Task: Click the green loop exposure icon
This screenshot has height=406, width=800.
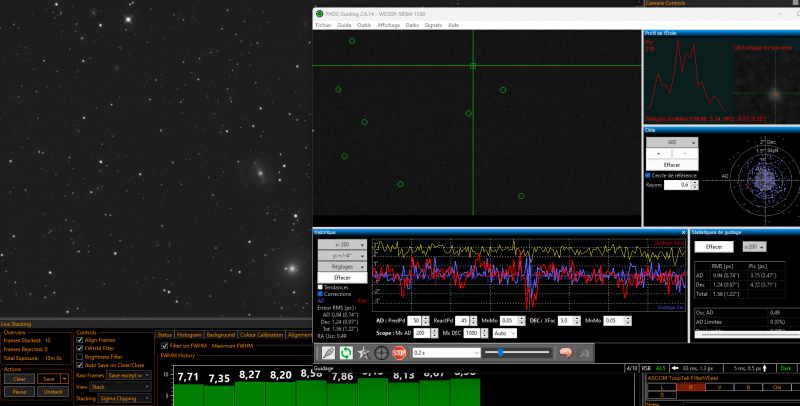Action: click(346, 352)
